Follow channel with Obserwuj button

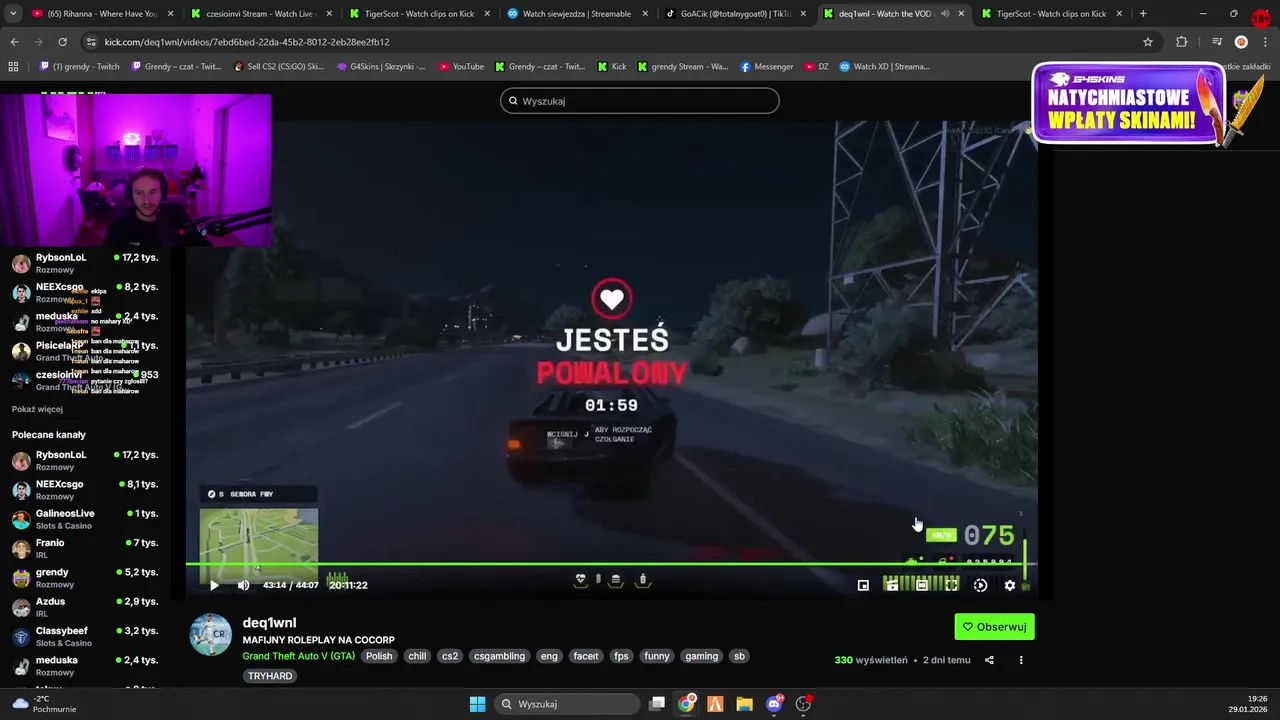click(994, 627)
